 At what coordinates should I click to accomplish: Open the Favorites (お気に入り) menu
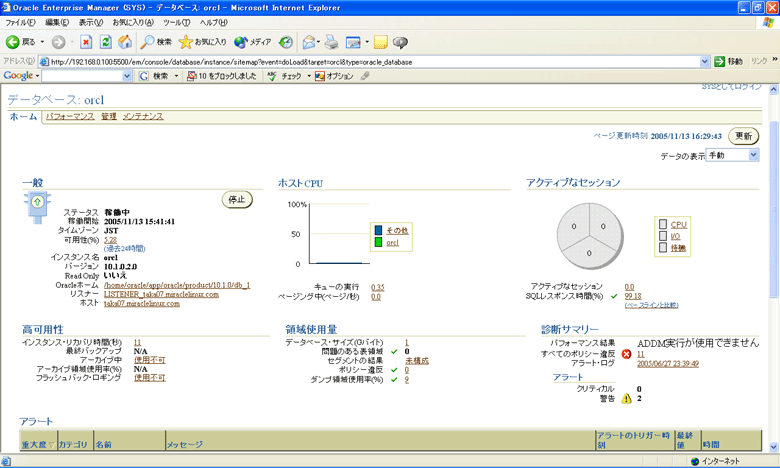tap(133, 22)
